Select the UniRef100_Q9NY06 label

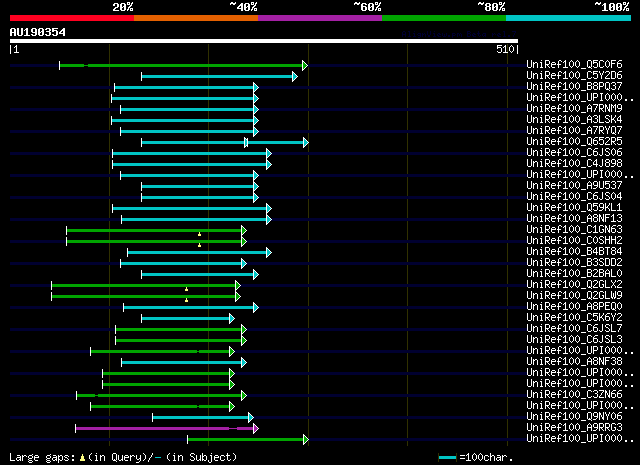click(x=574, y=417)
